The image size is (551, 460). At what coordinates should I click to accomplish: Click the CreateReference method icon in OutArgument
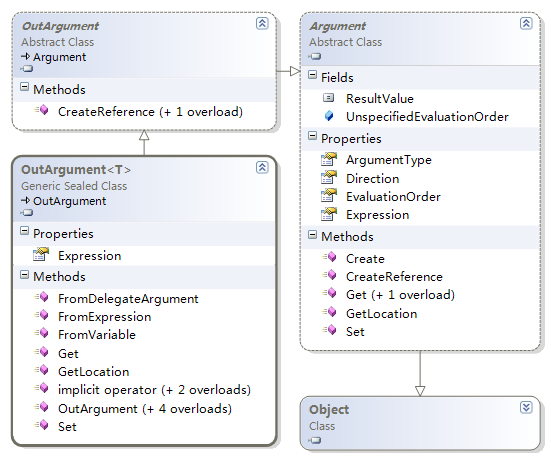41,110
